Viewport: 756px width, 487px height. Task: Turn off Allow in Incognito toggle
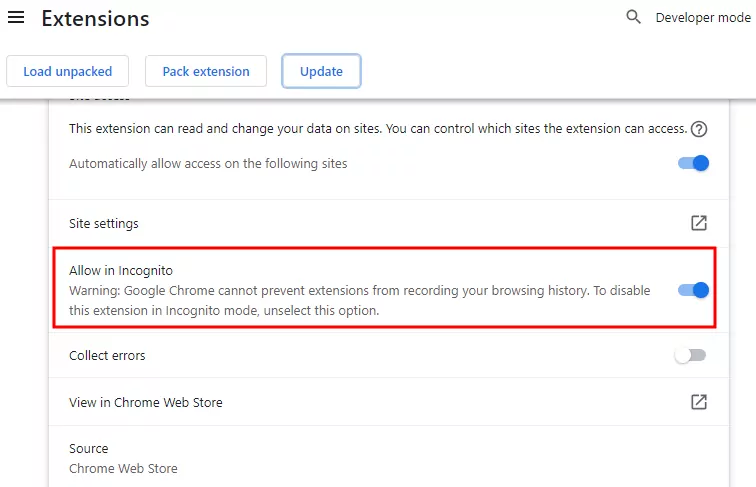coord(693,290)
